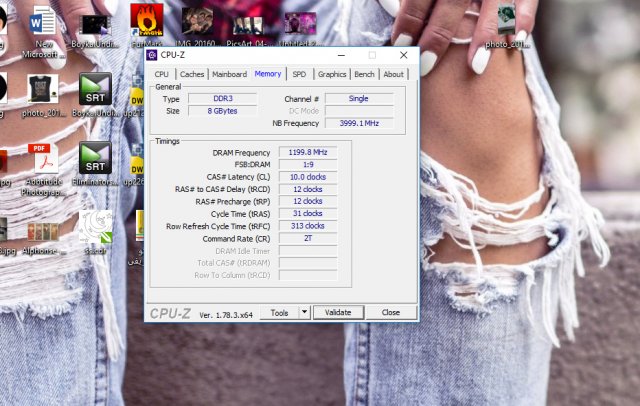Select the Alphonse desktop image icon
Image resolution: width=640 pixels, height=406 pixels.
pyautogui.click(x=43, y=231)
